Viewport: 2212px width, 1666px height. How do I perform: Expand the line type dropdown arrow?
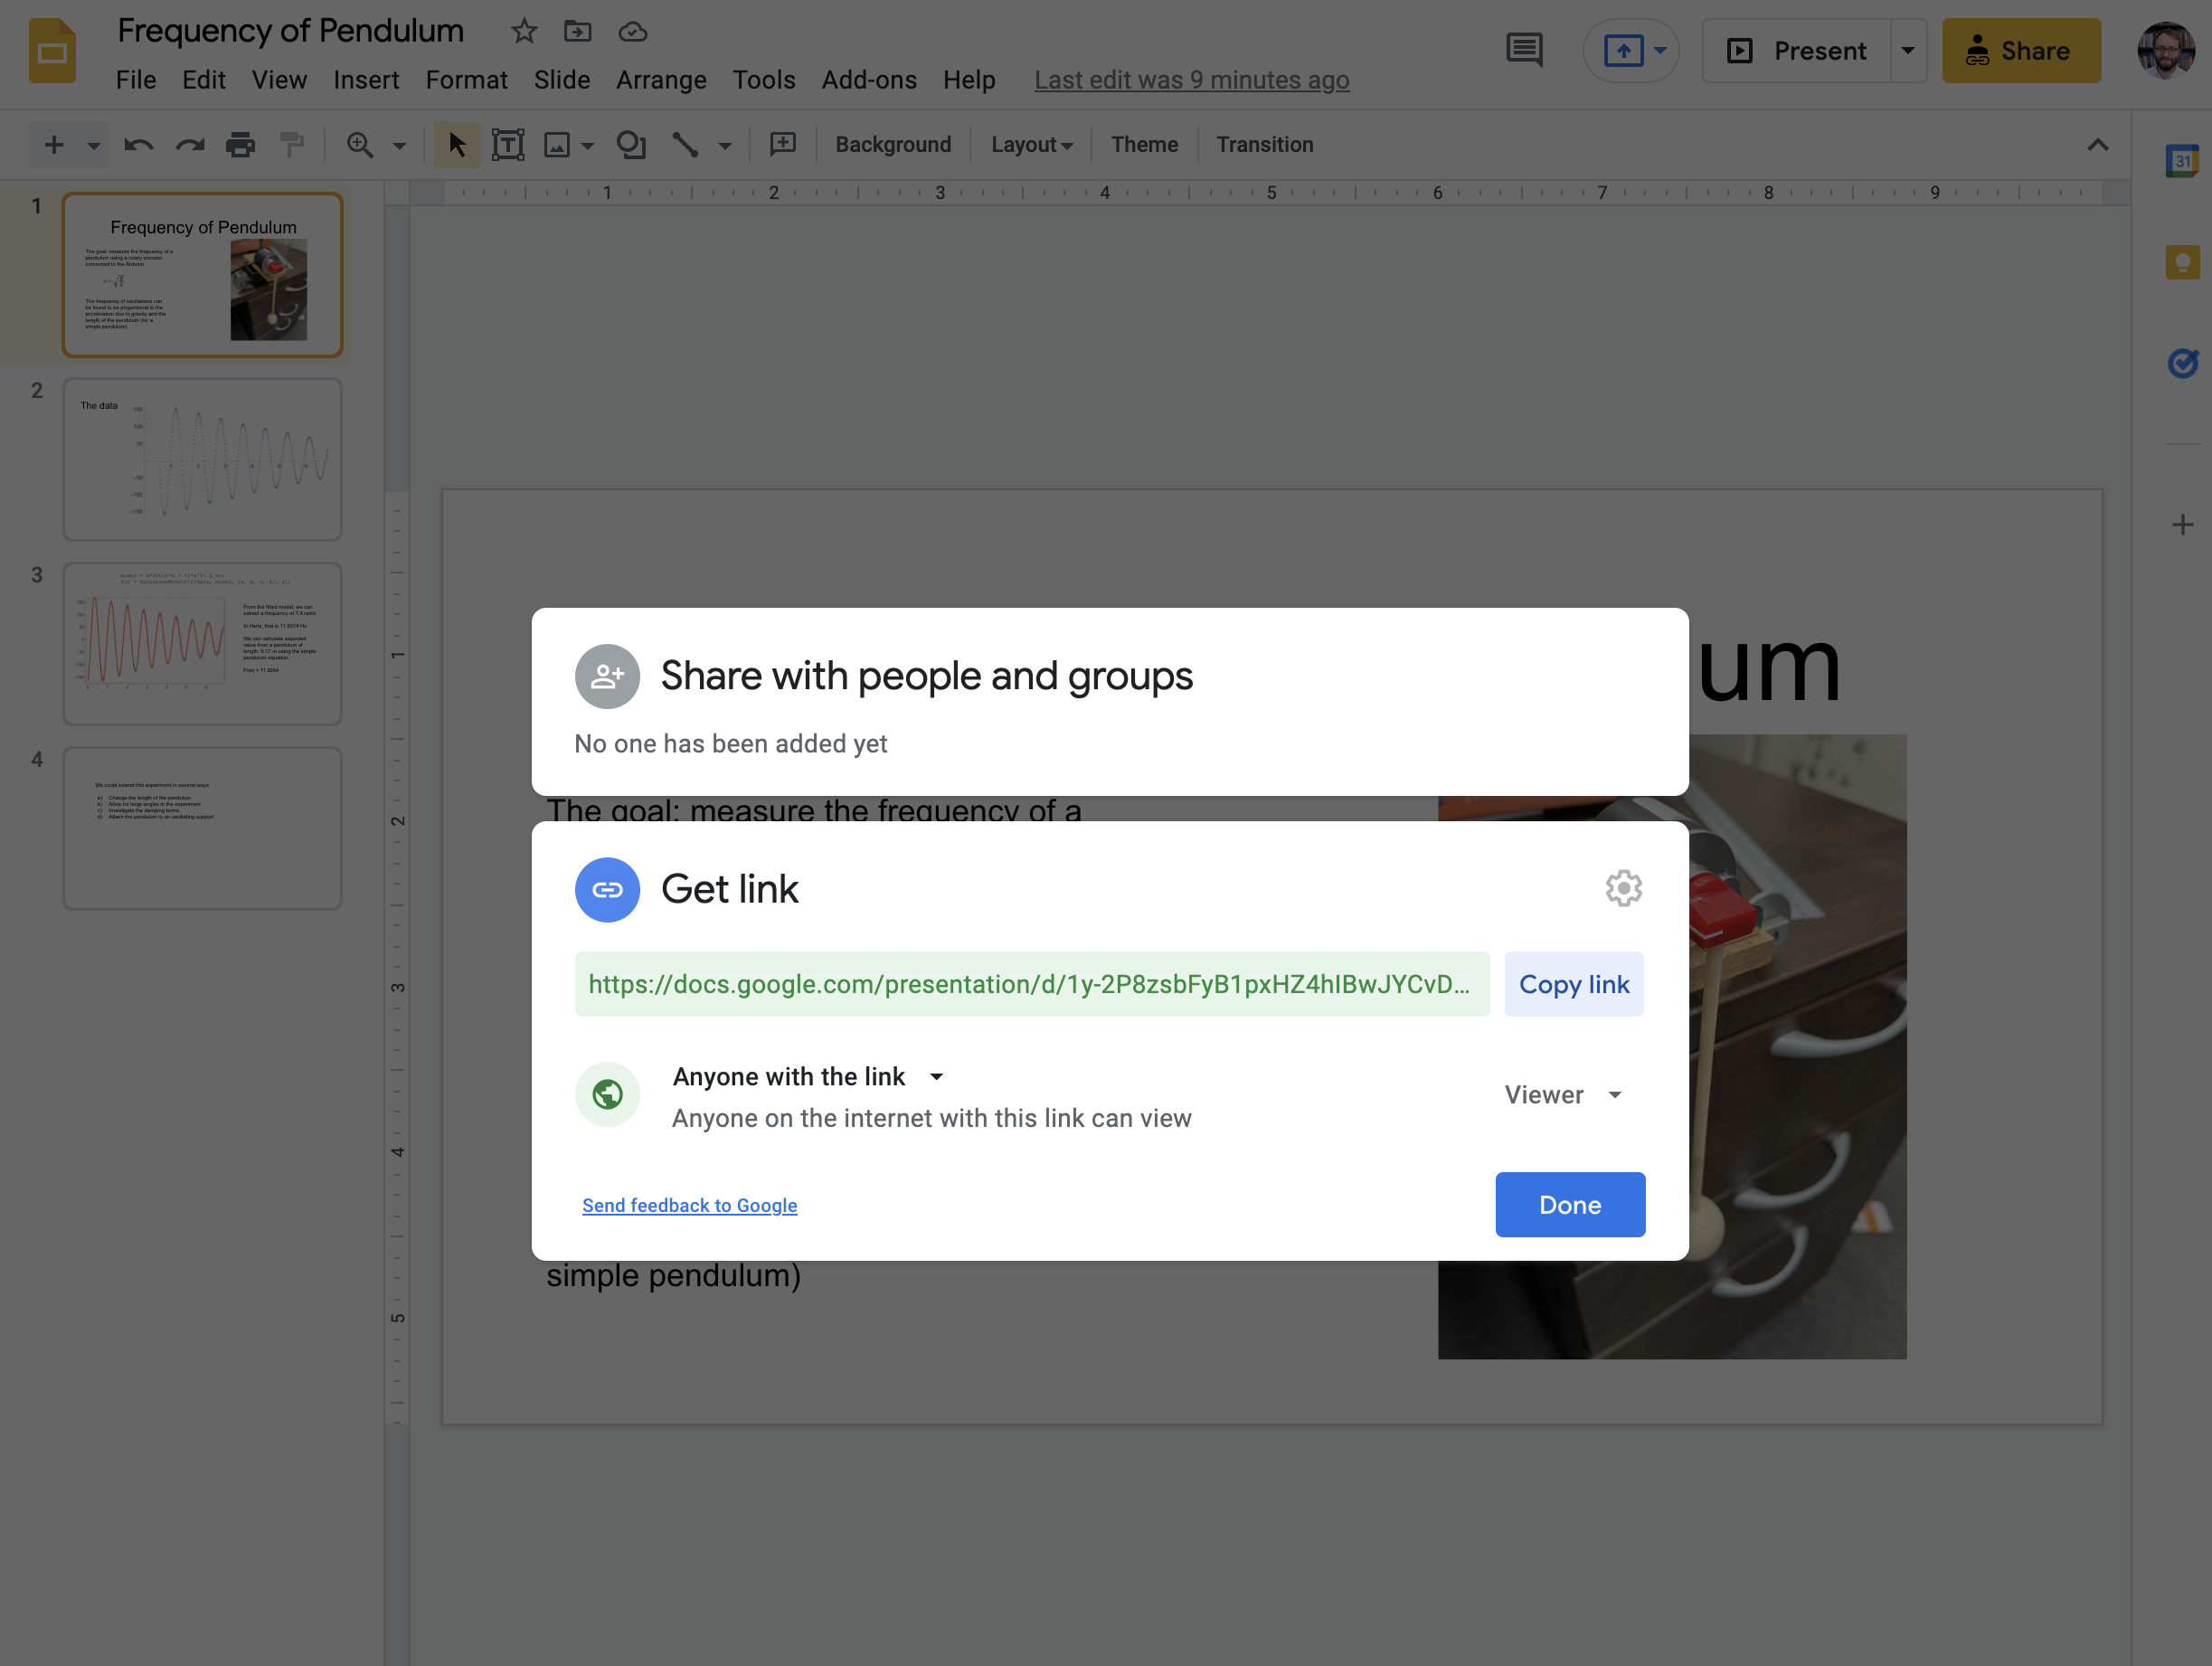coord(725,146)
